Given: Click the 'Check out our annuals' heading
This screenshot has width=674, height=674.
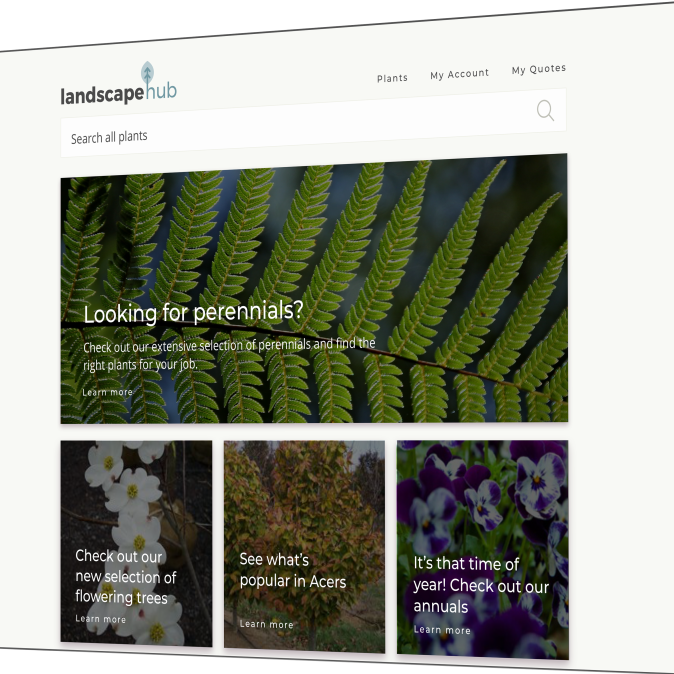Looking at the screenshot, I should click(x=481, y=585).
